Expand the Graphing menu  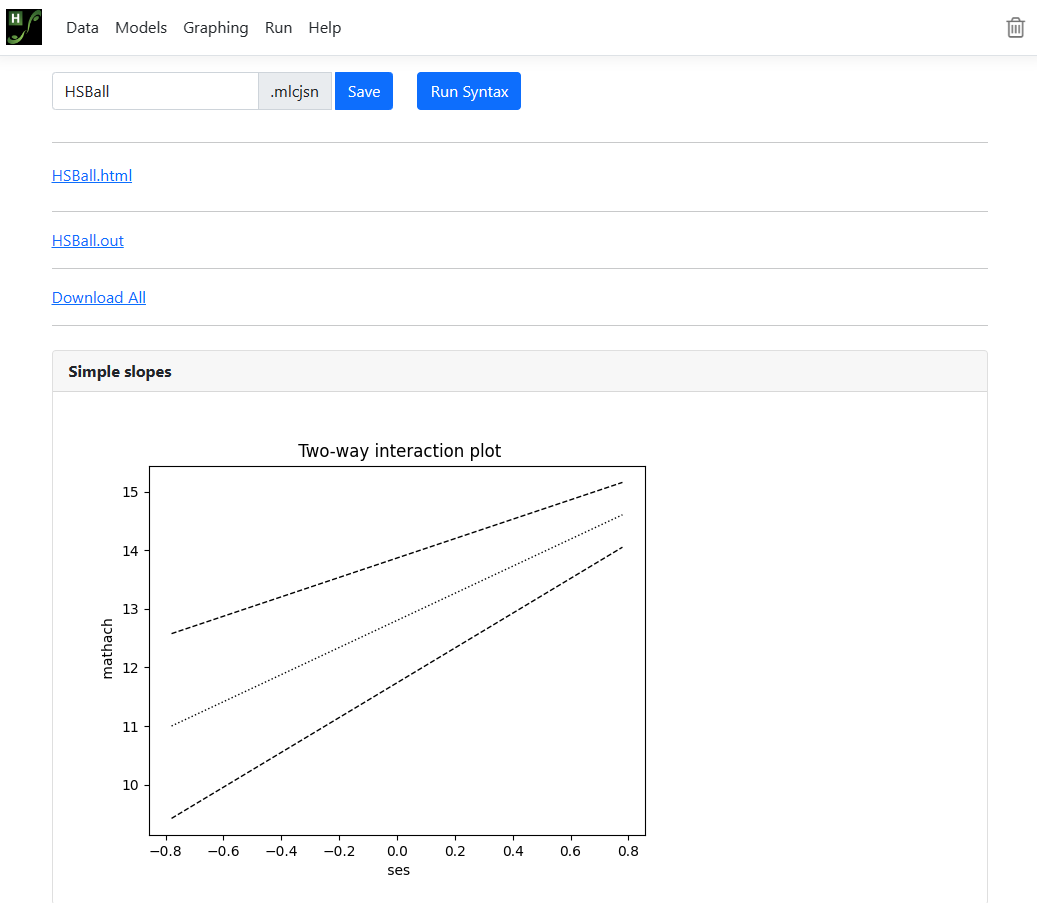click(215, 28)
